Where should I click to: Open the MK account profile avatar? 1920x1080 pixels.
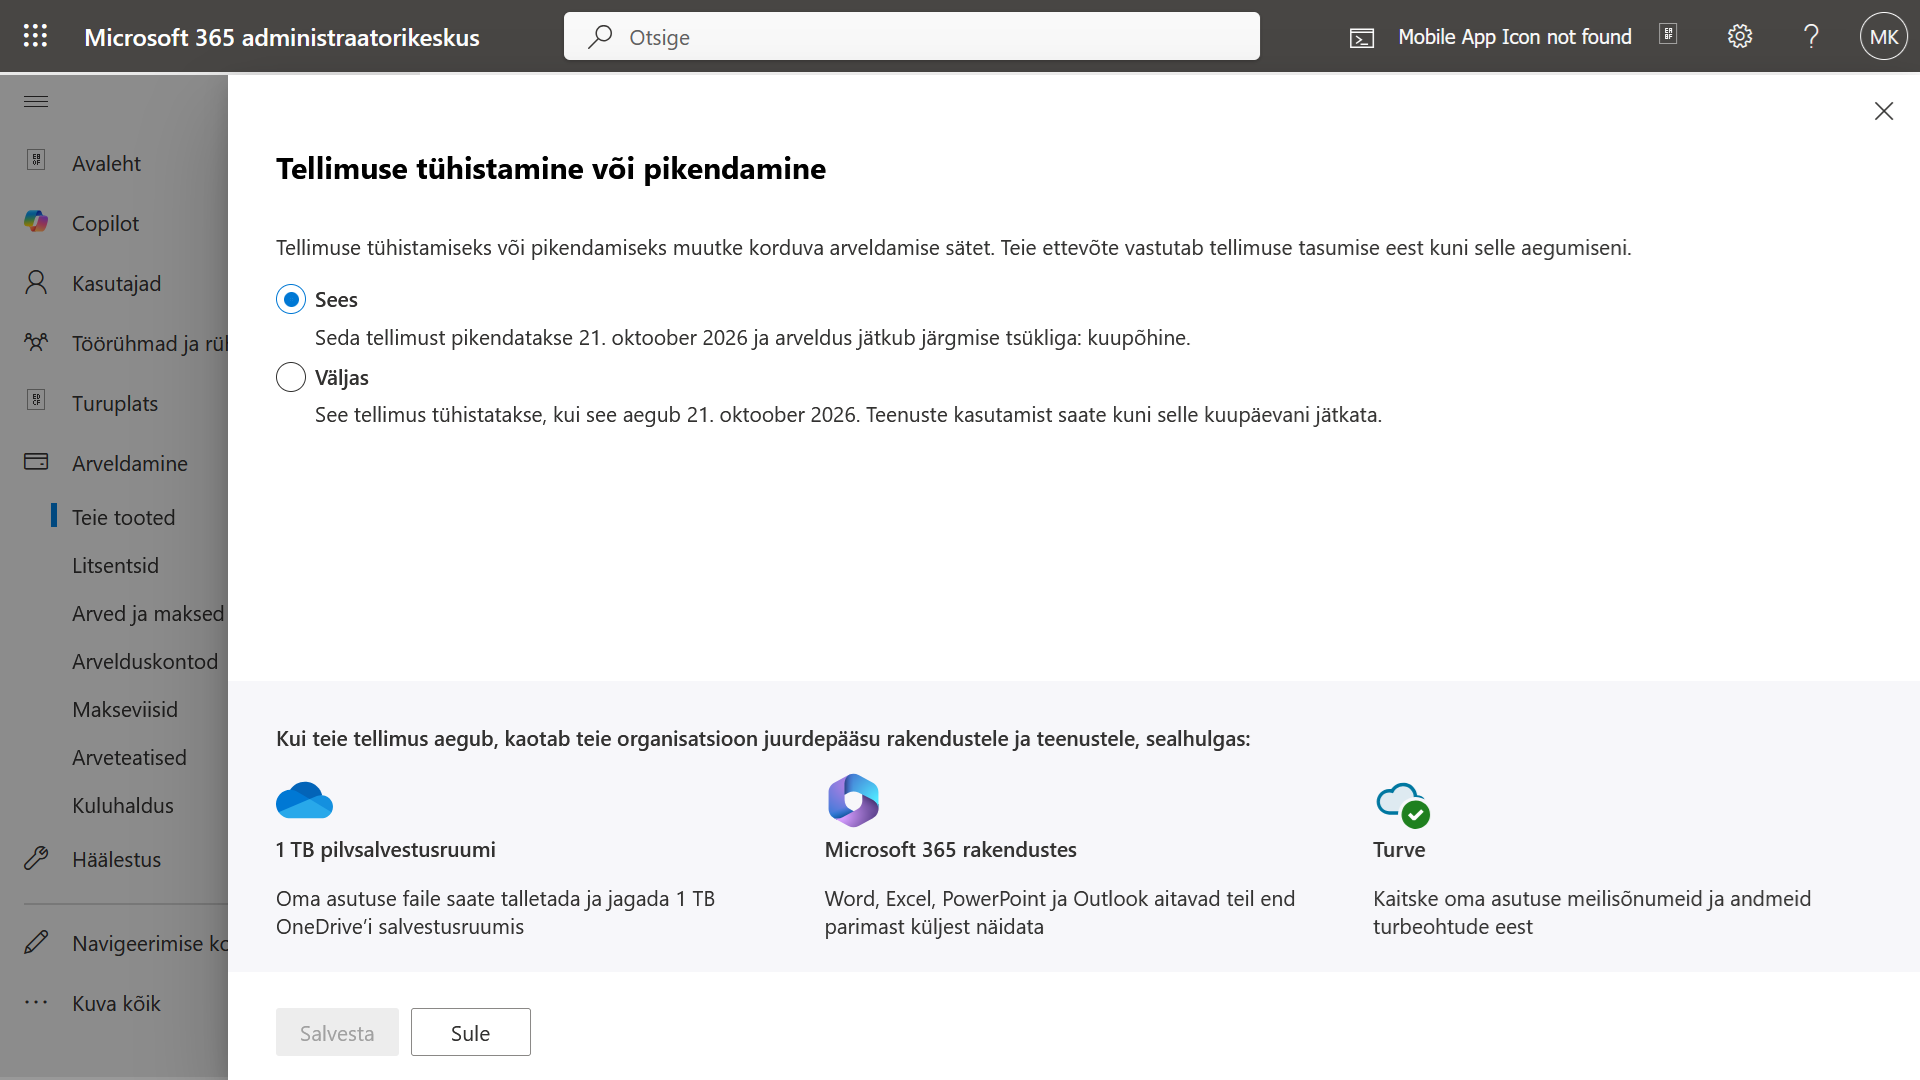click(1883, 37)
